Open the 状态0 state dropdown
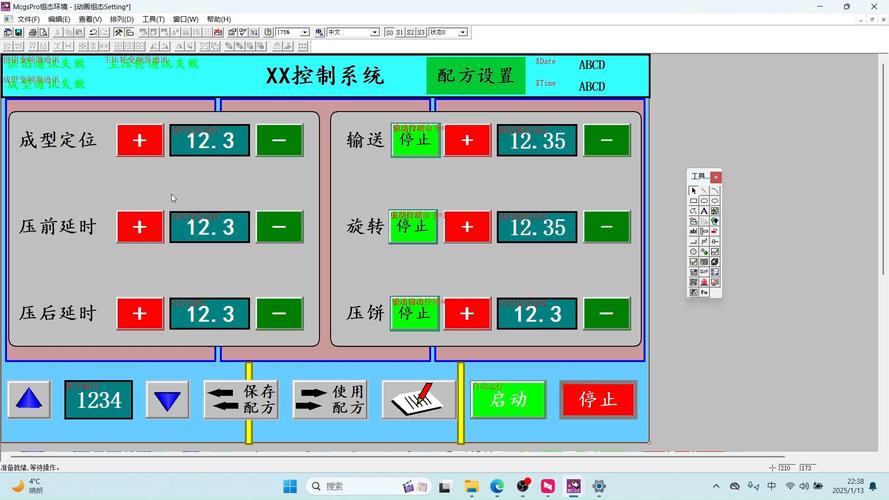 tap(463, 32)
